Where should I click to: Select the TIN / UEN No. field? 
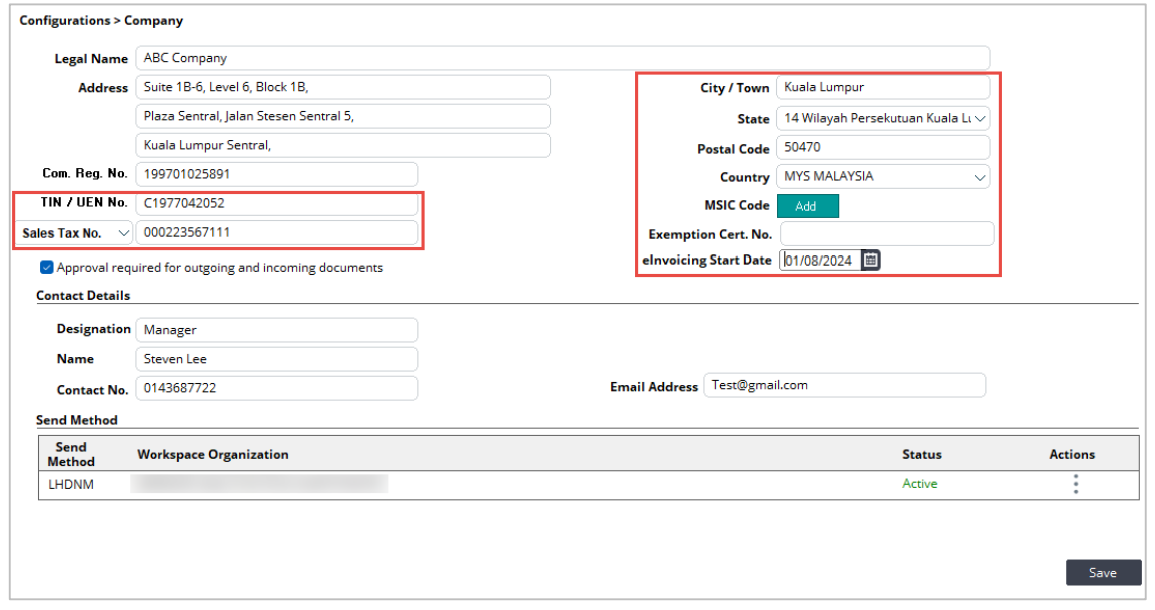pos(276,203)
